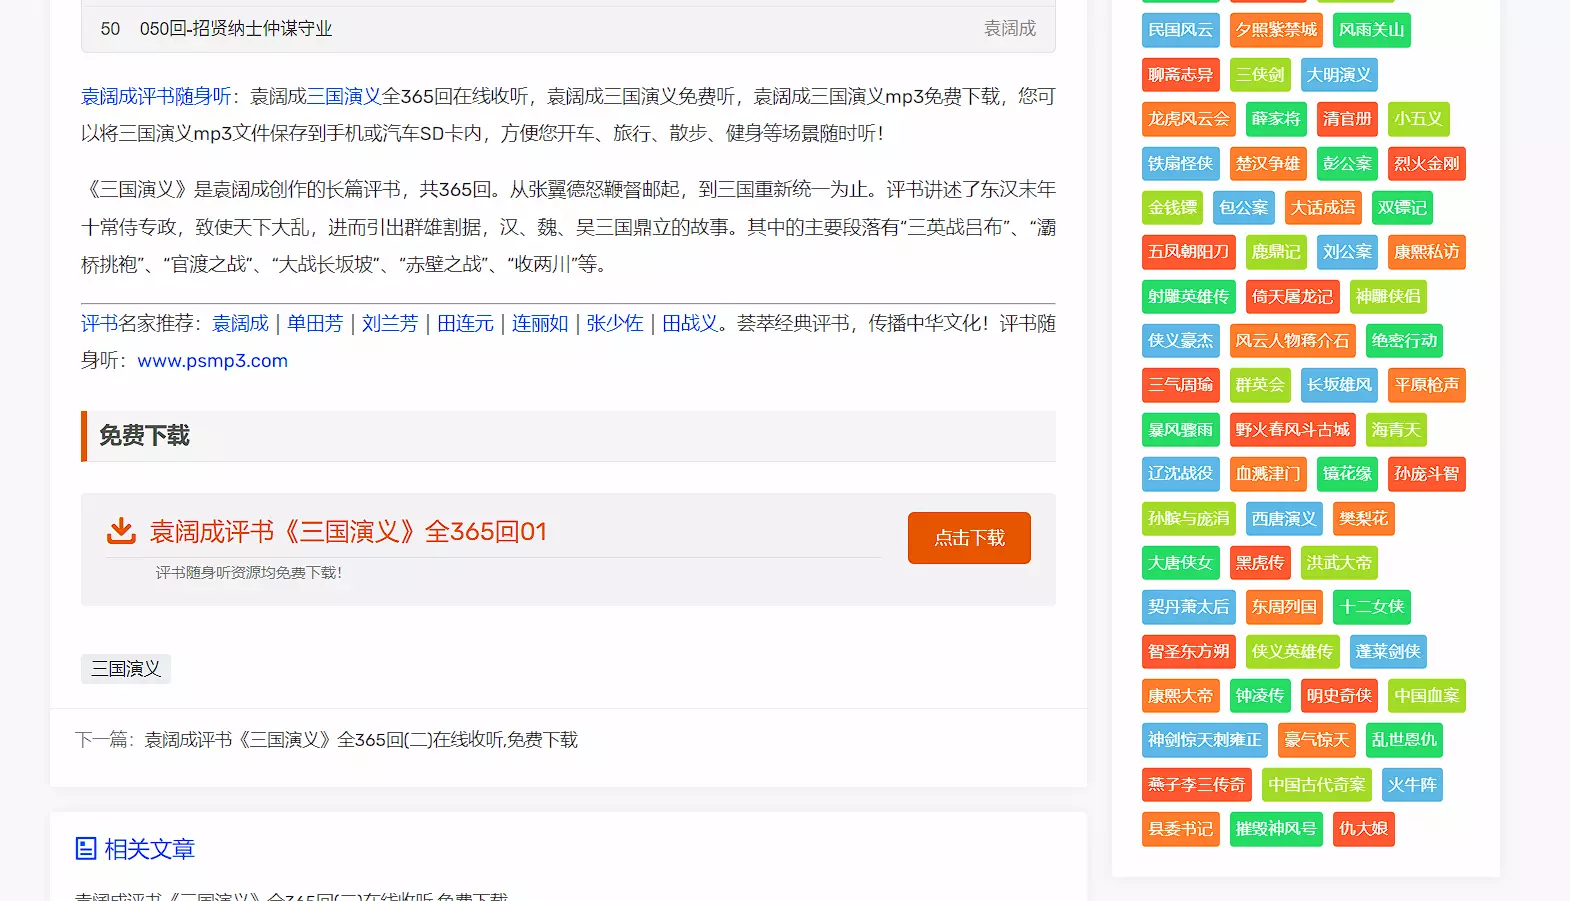Click the 田连元 storyteller link
The width and height of the screenshot is (1570, 901).
coord(465,324)
